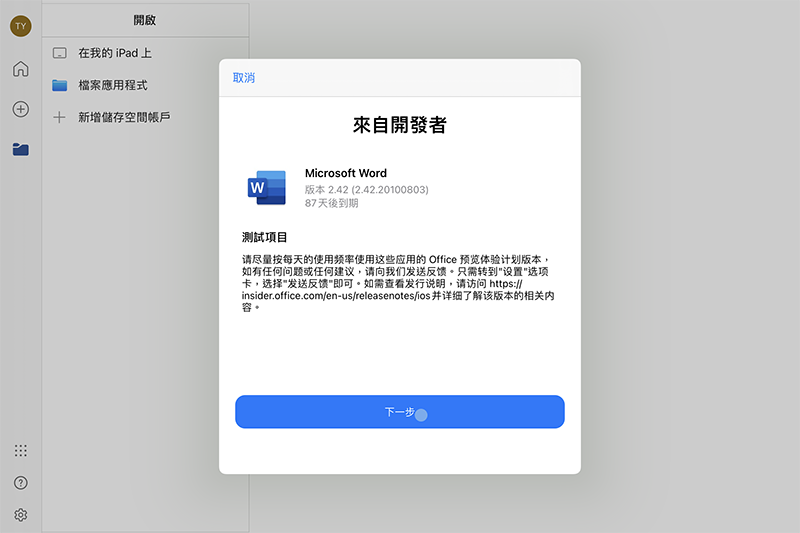Click the iPad device icon in list

(59, 53)
